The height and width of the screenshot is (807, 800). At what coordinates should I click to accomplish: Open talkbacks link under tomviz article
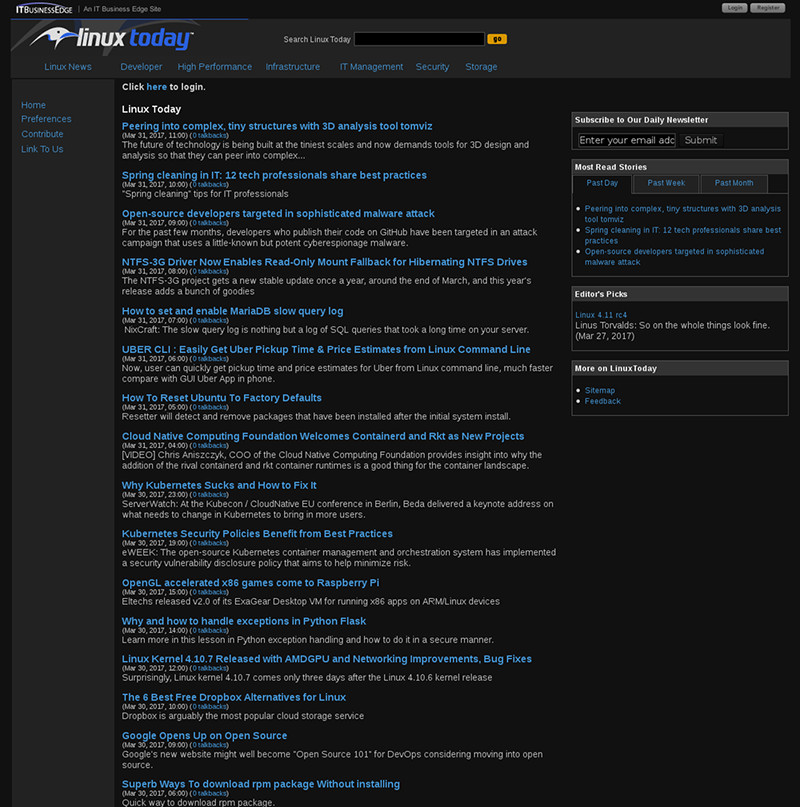click(x=209, y=136)
